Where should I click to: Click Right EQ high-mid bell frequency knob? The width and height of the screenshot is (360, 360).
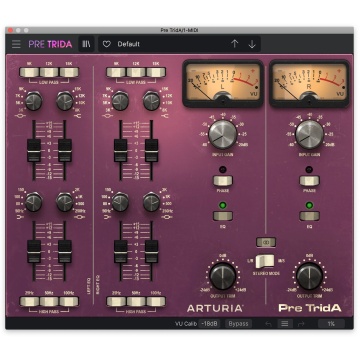(120, 101)
